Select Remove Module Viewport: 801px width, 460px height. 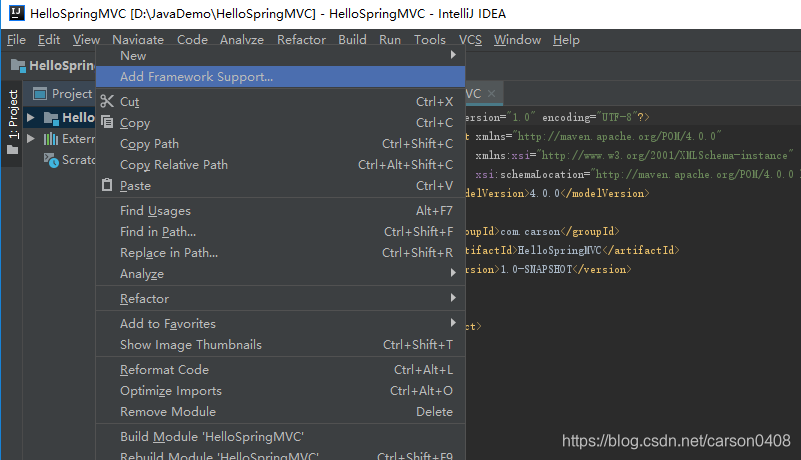tap(280, 411)
